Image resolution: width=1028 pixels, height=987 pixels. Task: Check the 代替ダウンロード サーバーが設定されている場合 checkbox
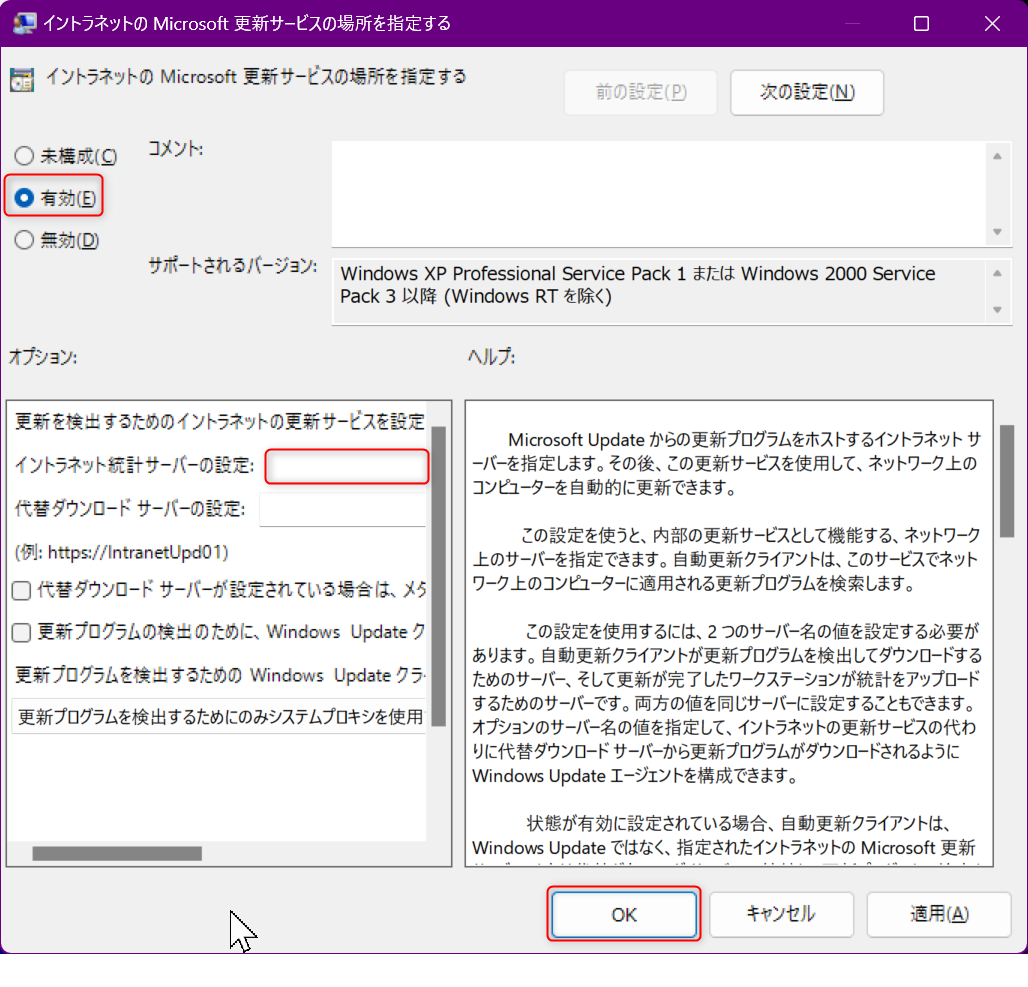pos(22,590)
